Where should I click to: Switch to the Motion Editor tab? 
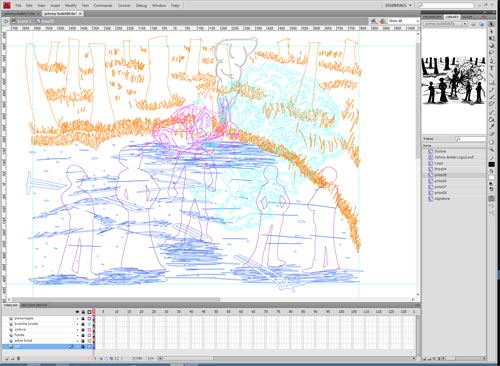point(34,305)
